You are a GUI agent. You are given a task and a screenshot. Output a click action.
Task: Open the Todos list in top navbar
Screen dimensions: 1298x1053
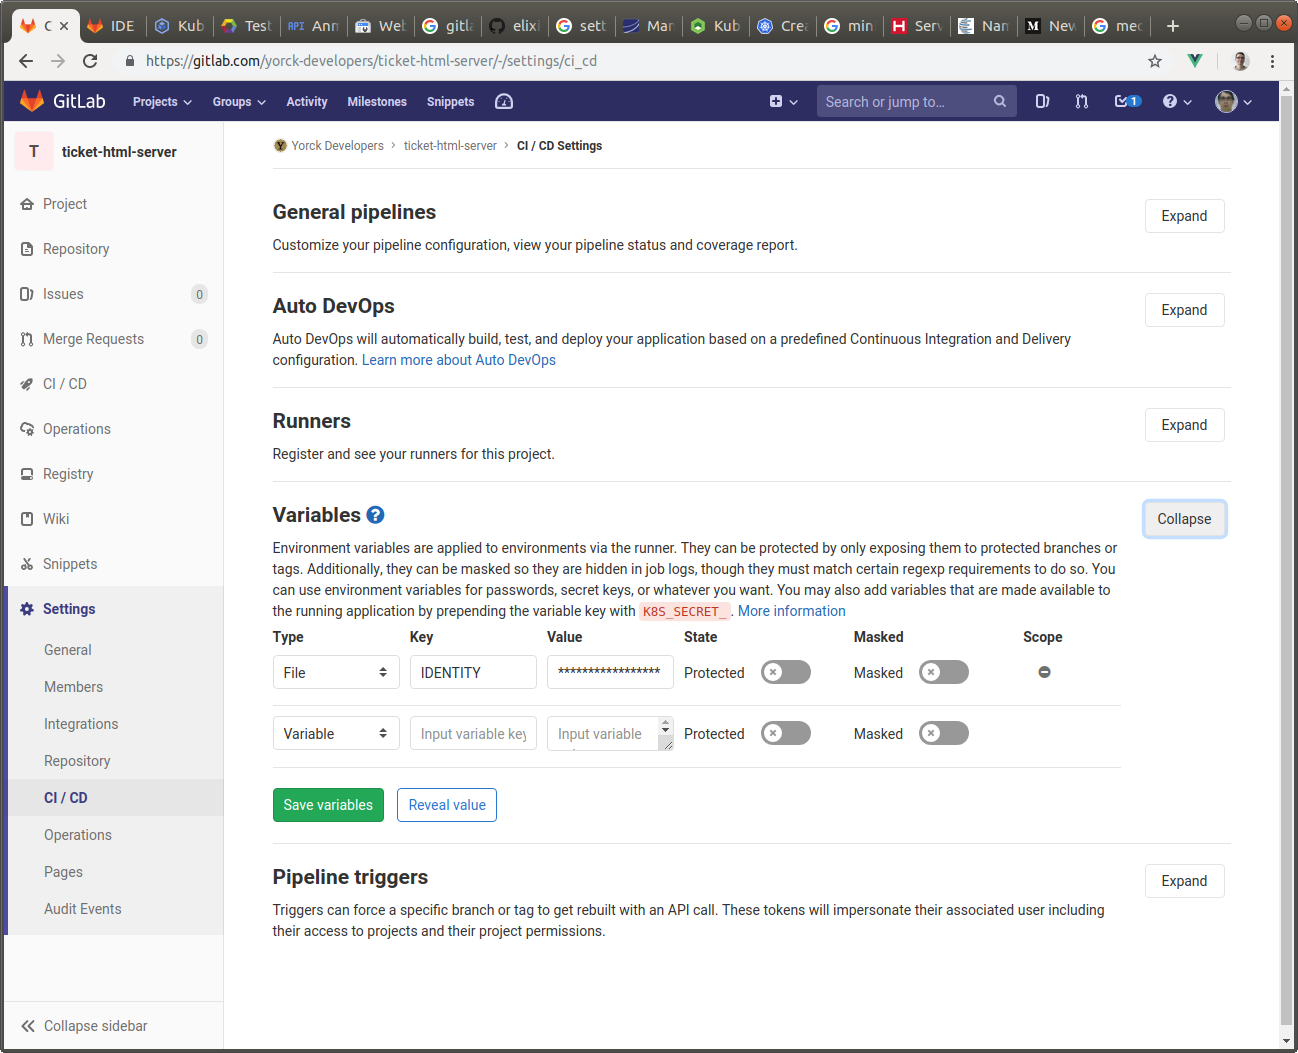(1127, 100)
